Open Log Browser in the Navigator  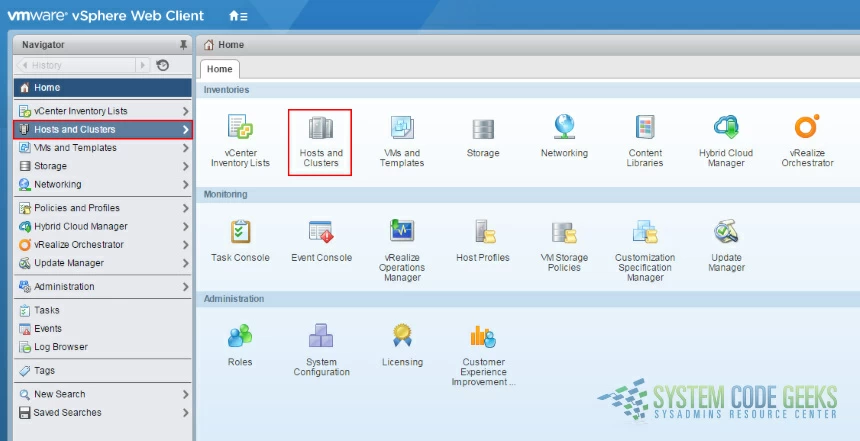(x=103, y=347)
